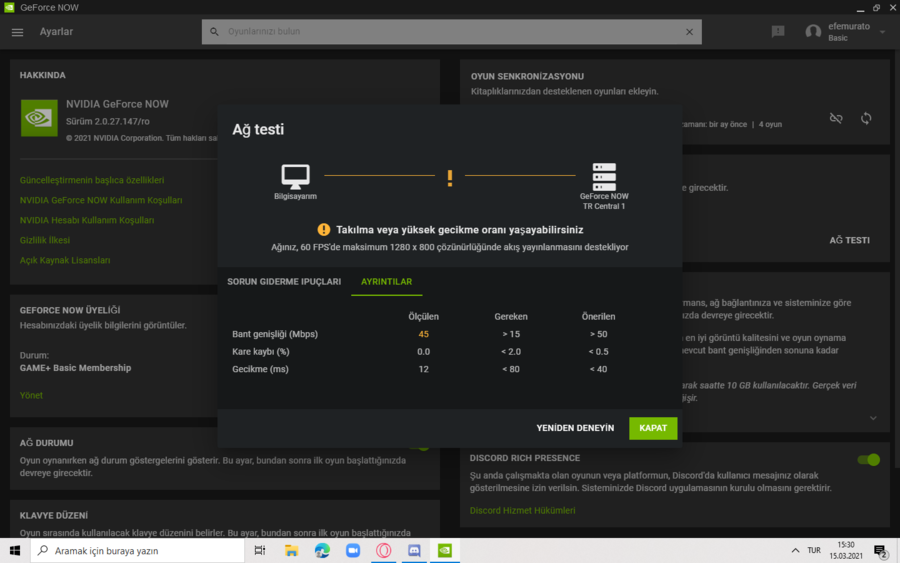Click the unlink game sync icon
Viewport: 900px width, 563px height.
[x=836, y=118]
